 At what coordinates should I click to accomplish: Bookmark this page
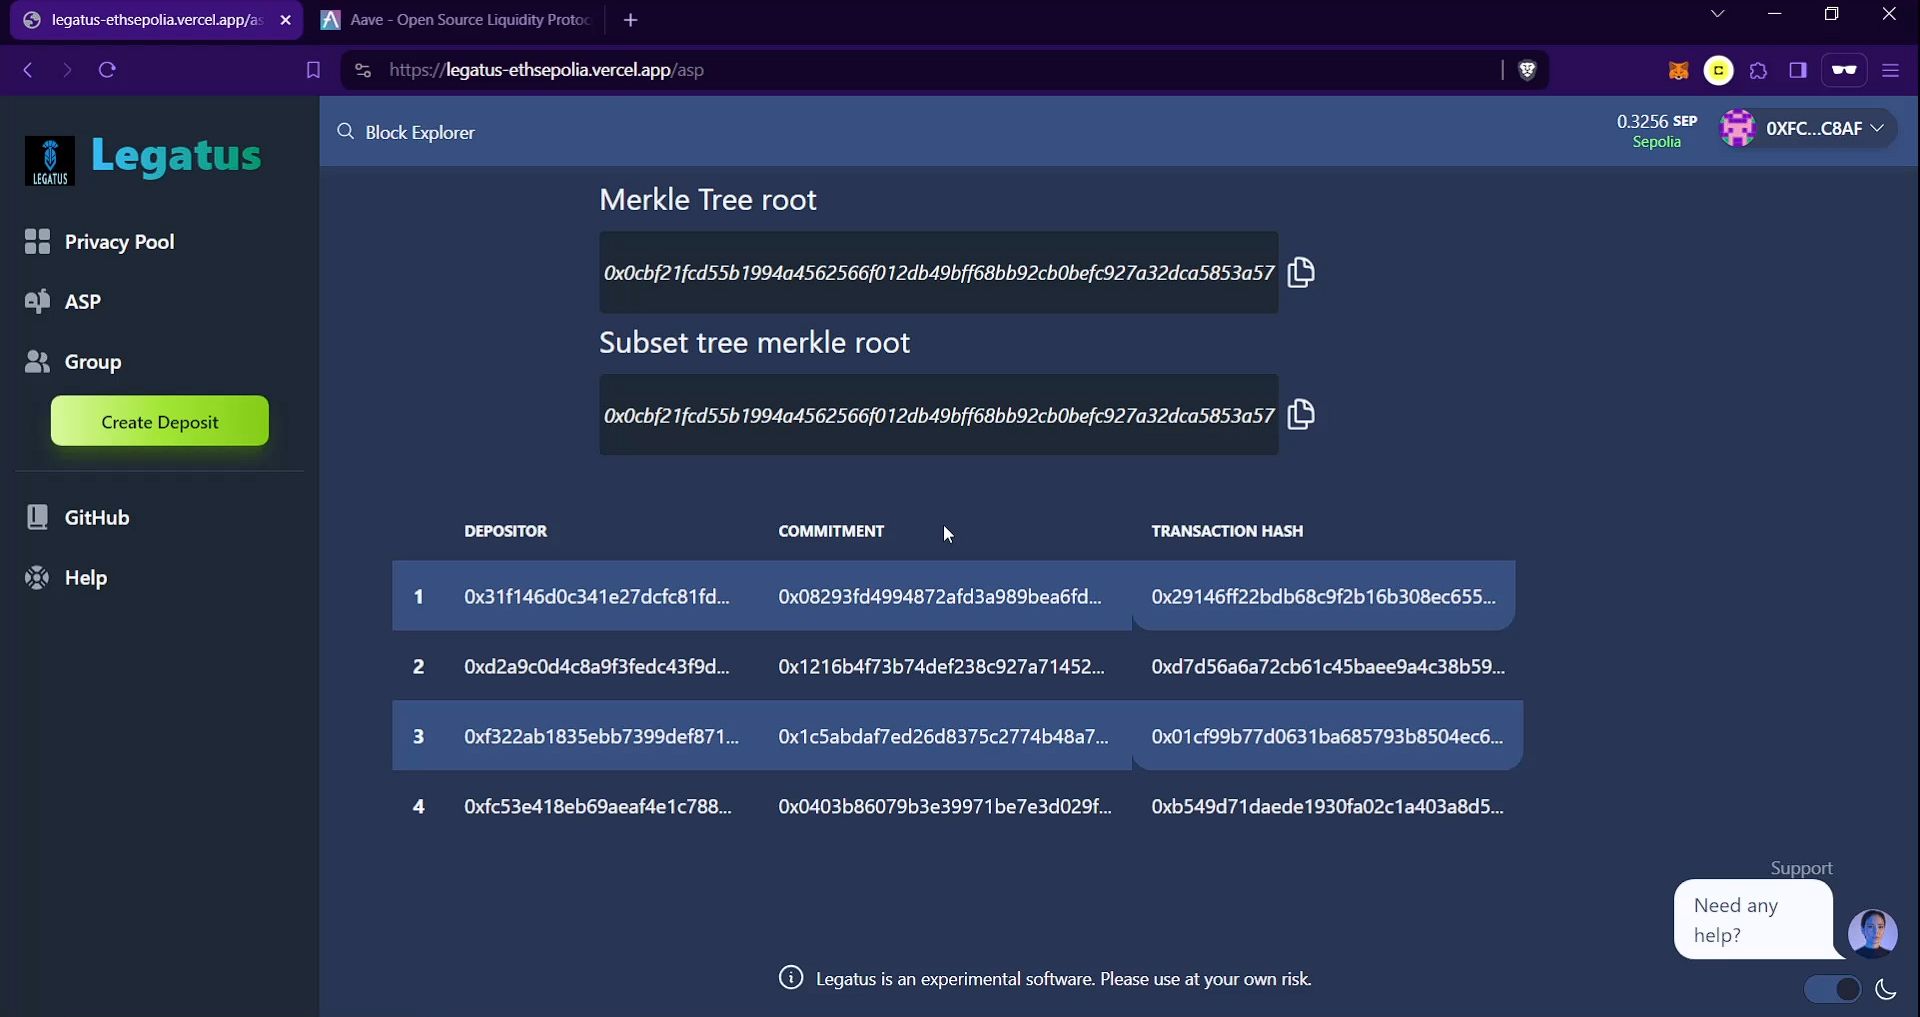click(313, 70)
